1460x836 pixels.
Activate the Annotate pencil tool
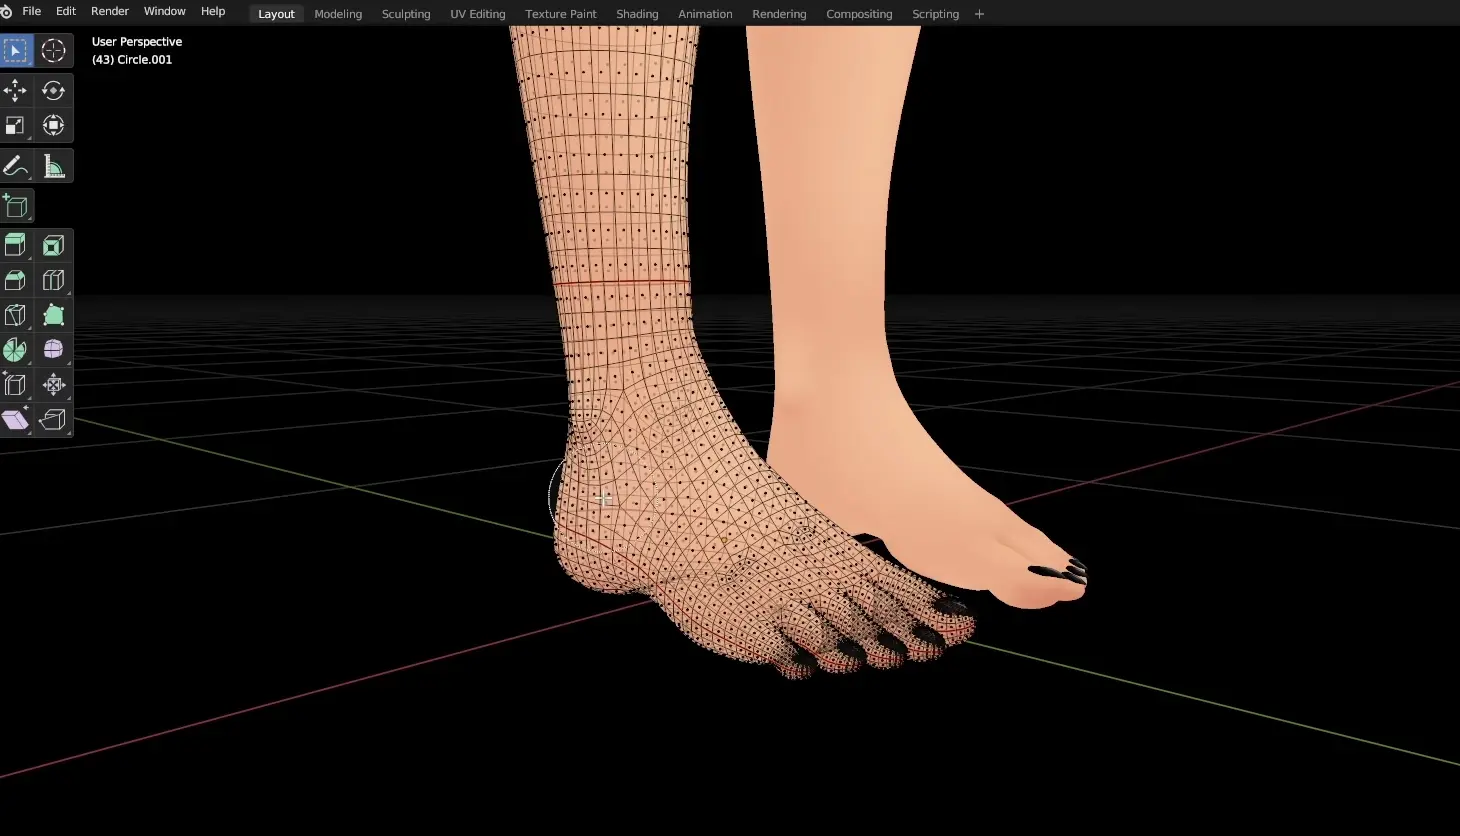(x=16, y=166)
